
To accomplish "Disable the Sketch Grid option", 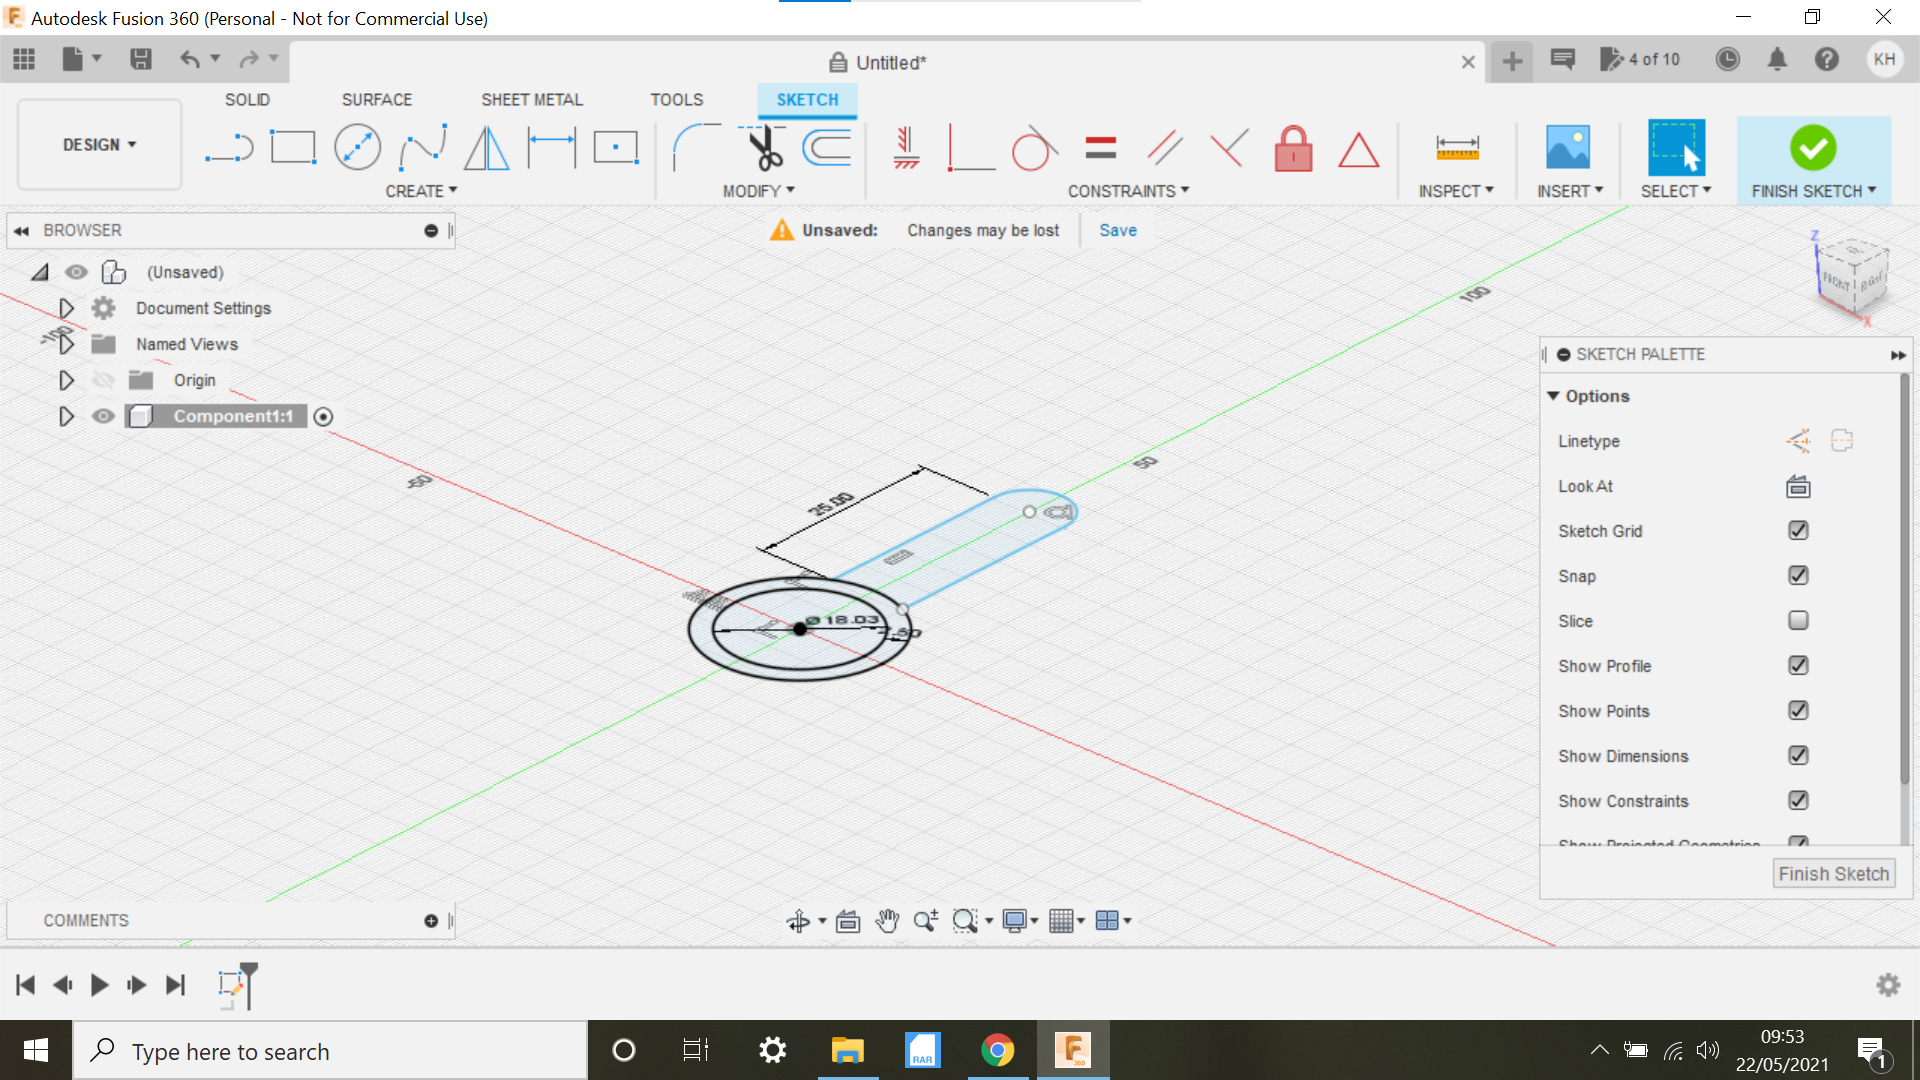I will (x=1798, y=530).
